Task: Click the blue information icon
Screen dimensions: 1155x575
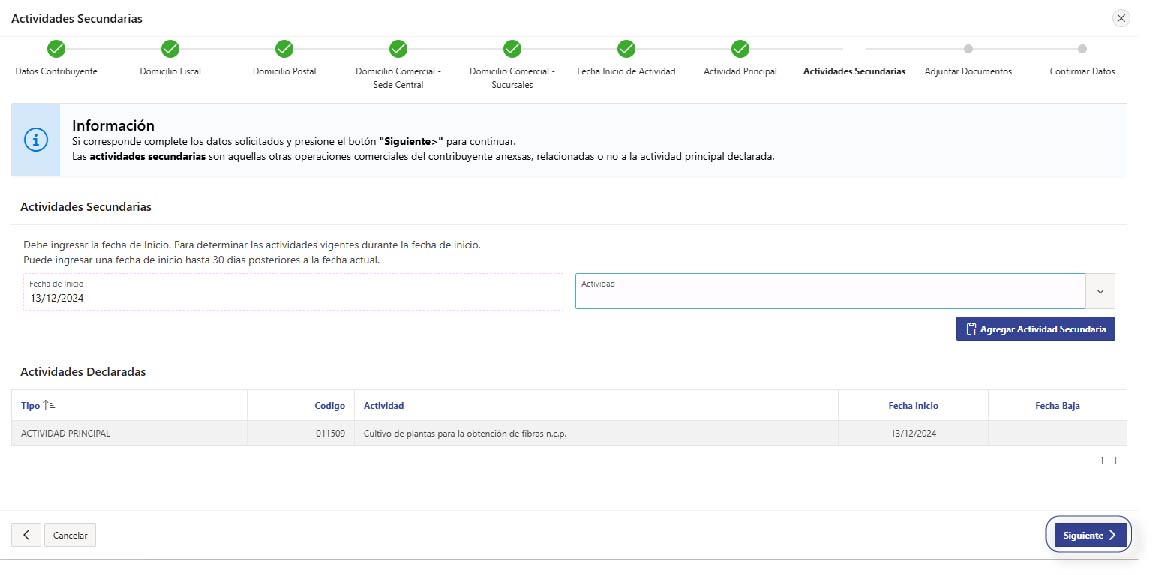Action: (36, 140)
